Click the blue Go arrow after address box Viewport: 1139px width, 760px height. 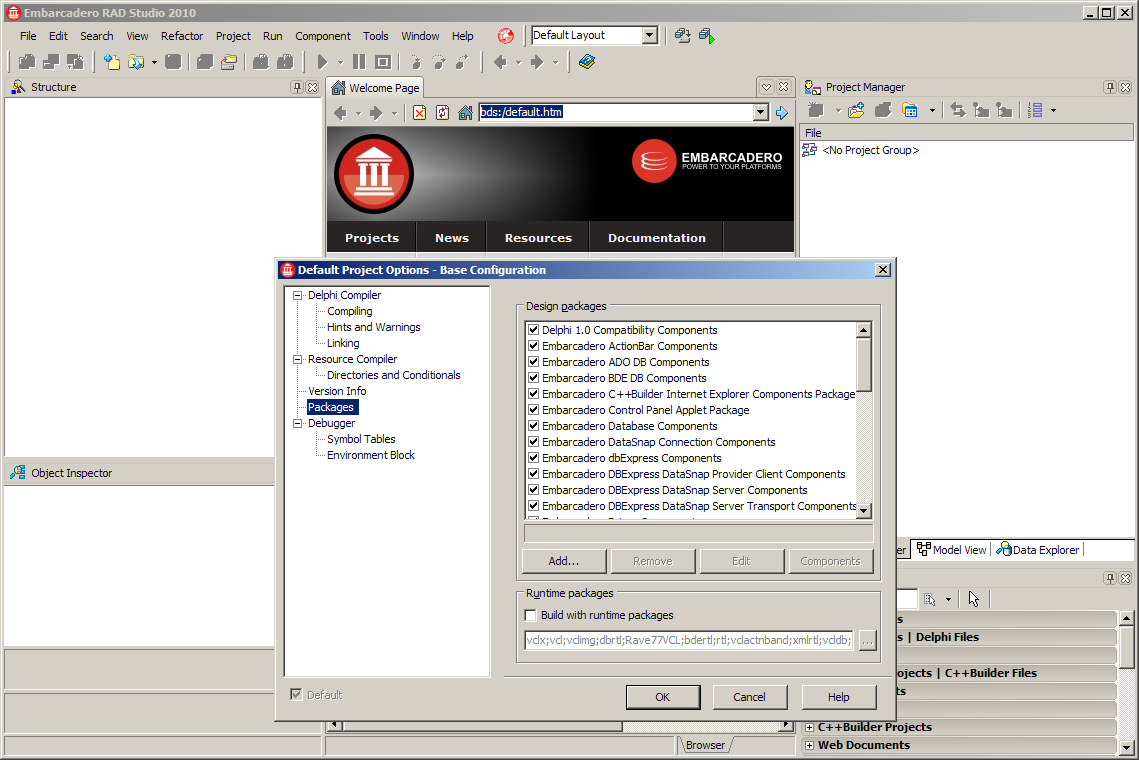pyautogui.click(x=782, y=113)
